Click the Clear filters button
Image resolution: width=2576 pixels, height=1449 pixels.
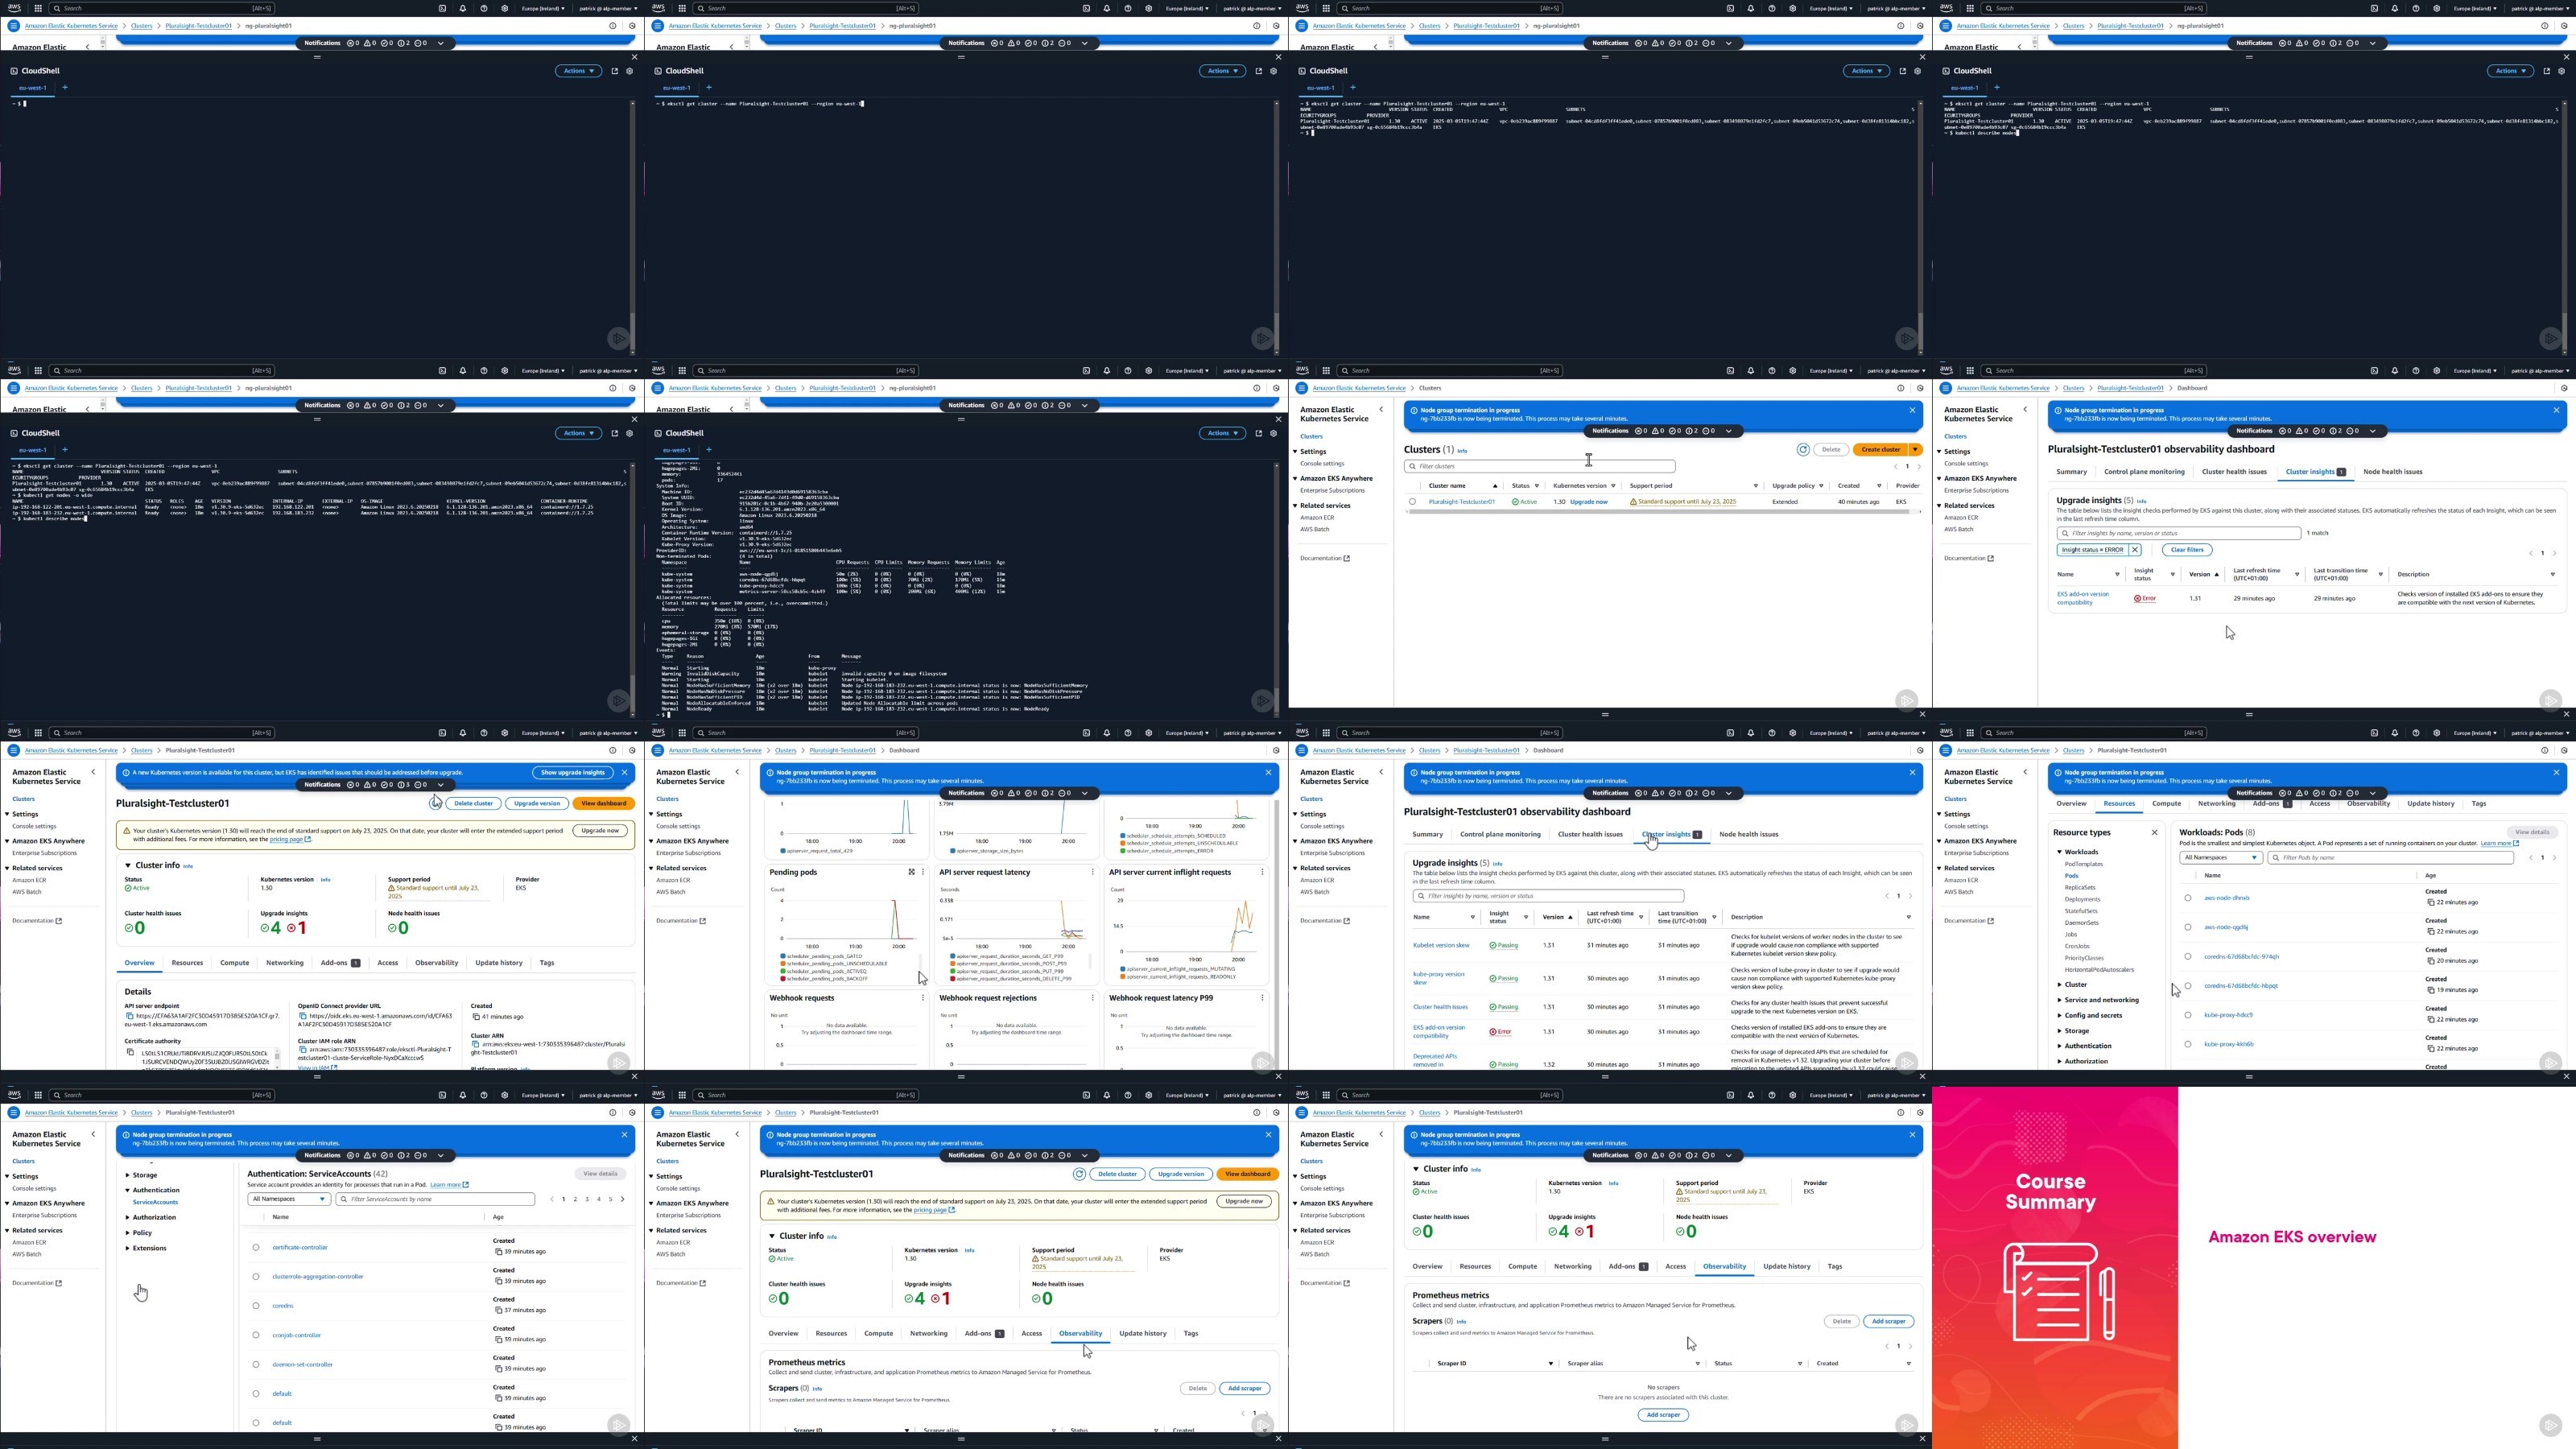point(2187,550)
